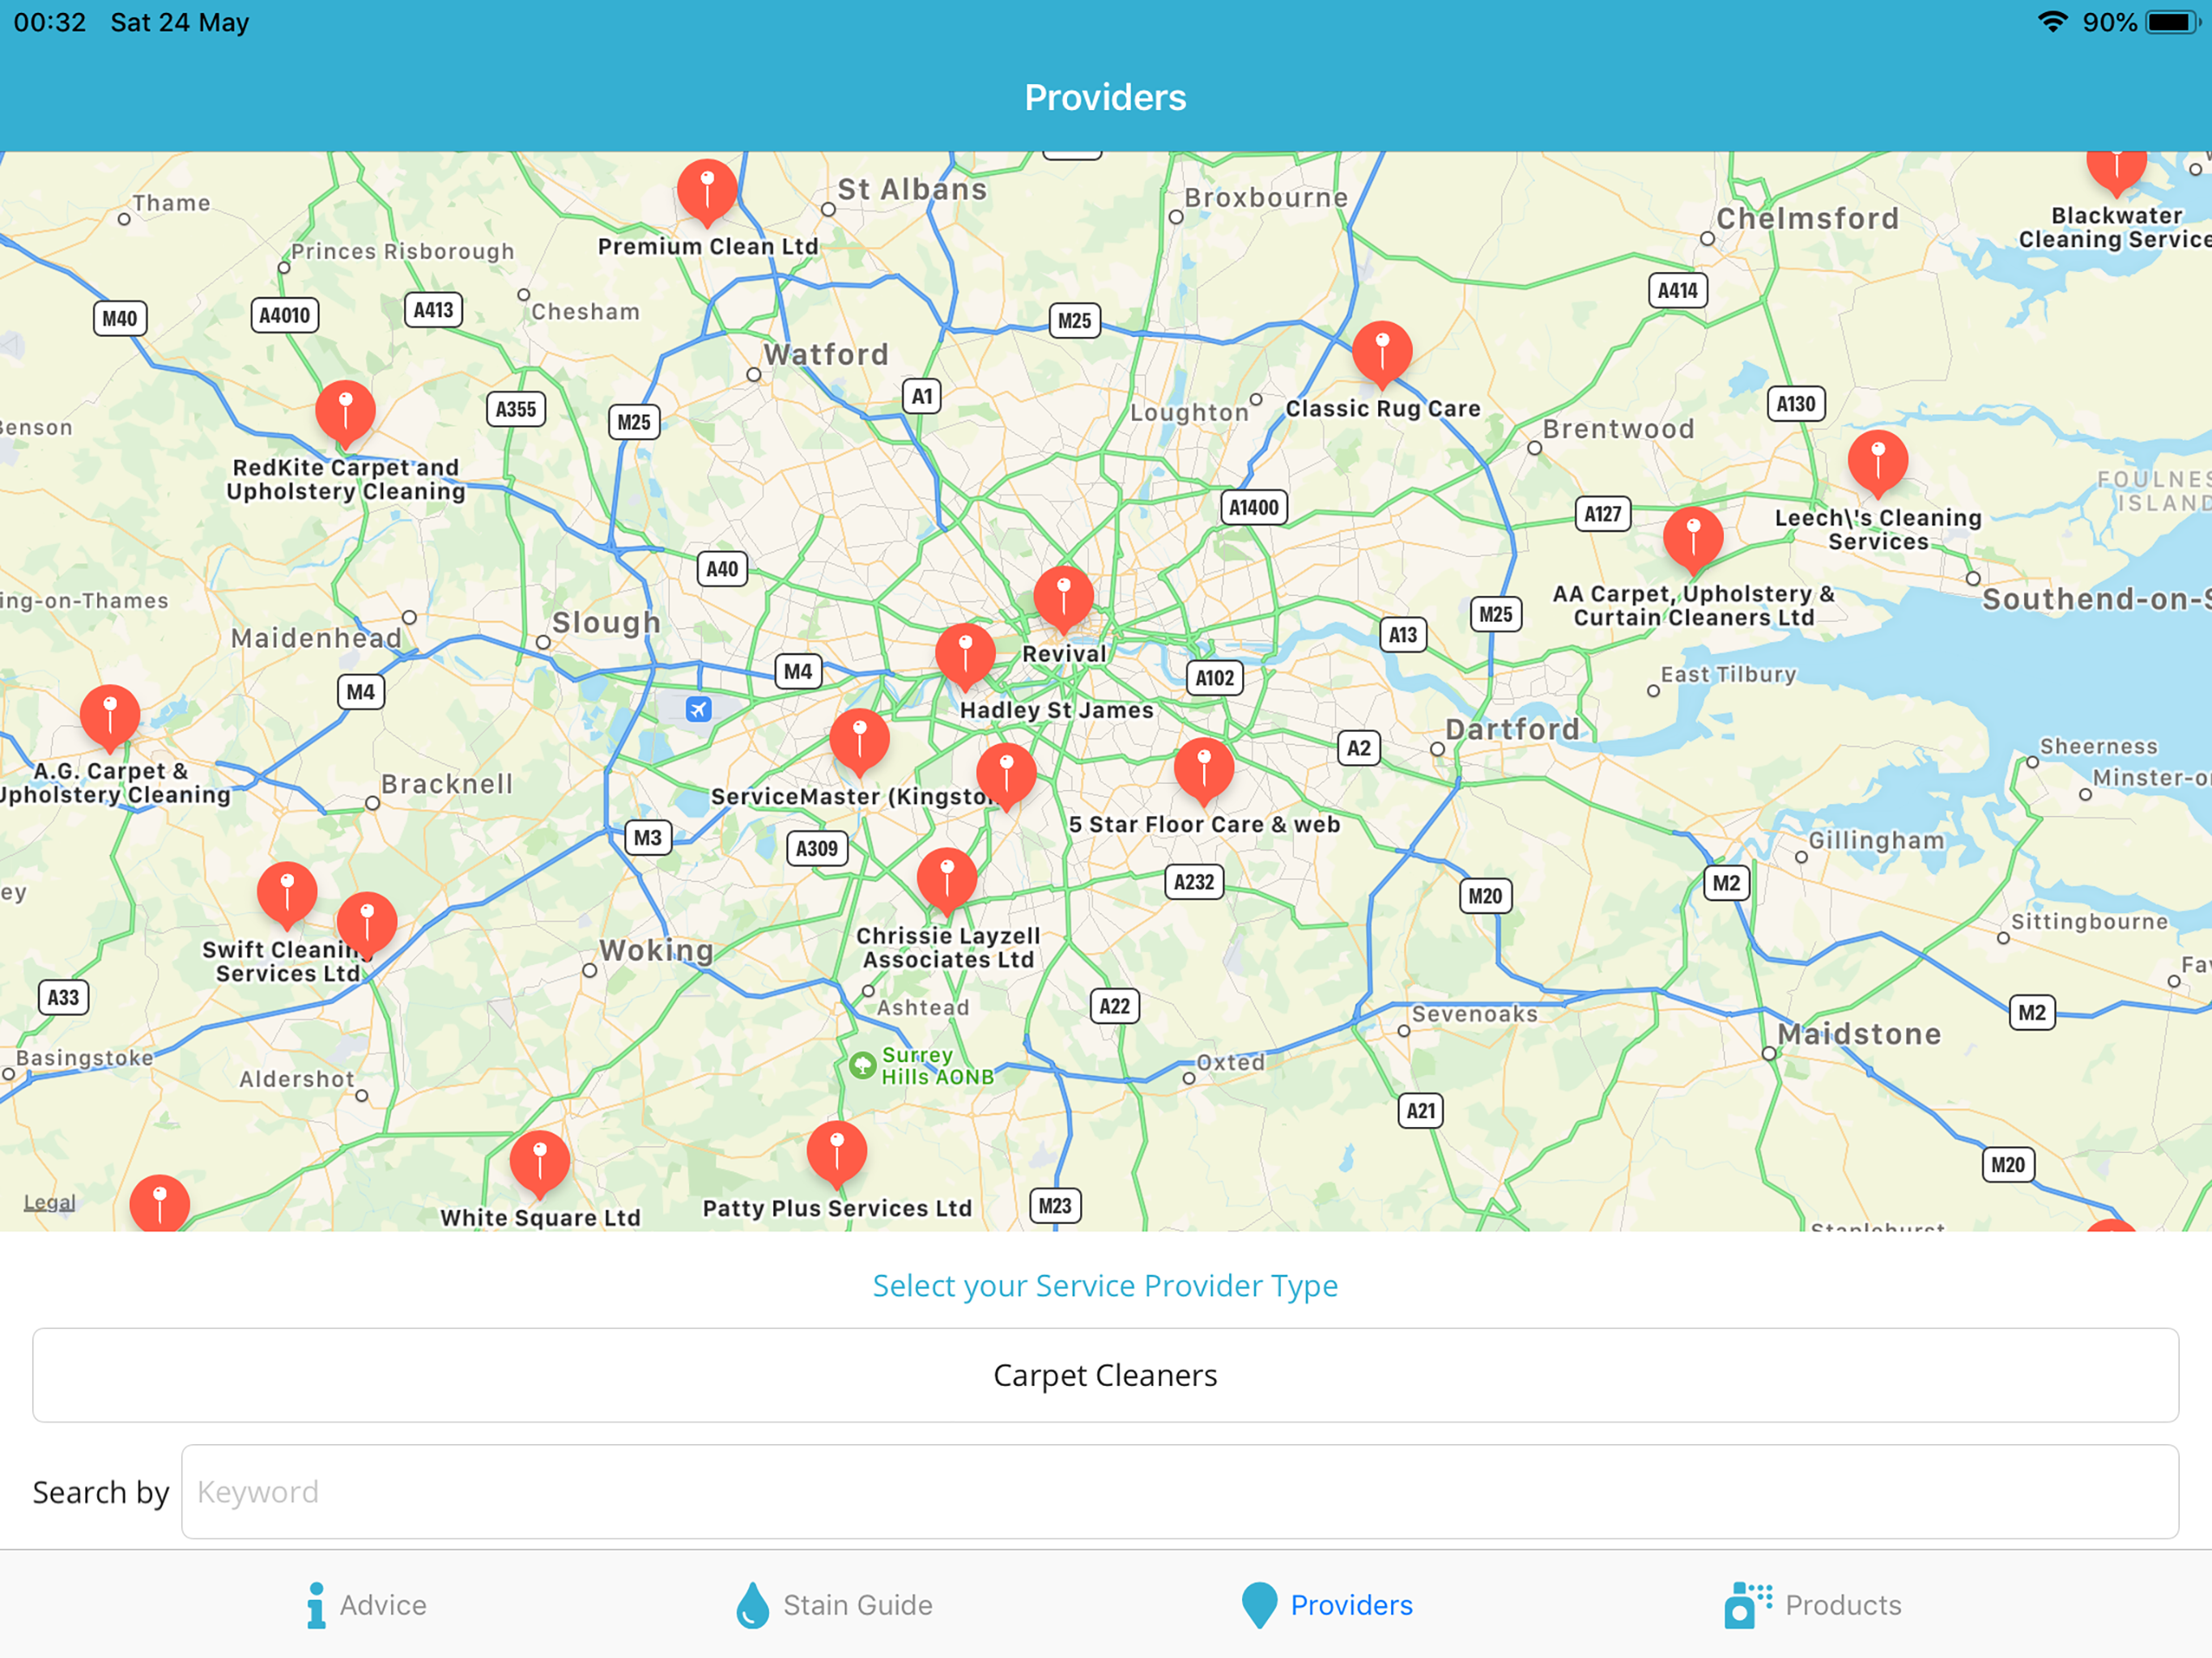Tap the ServiceMaster (Kingston) map pin
2212x1658 pixels.
pos(859,742)
